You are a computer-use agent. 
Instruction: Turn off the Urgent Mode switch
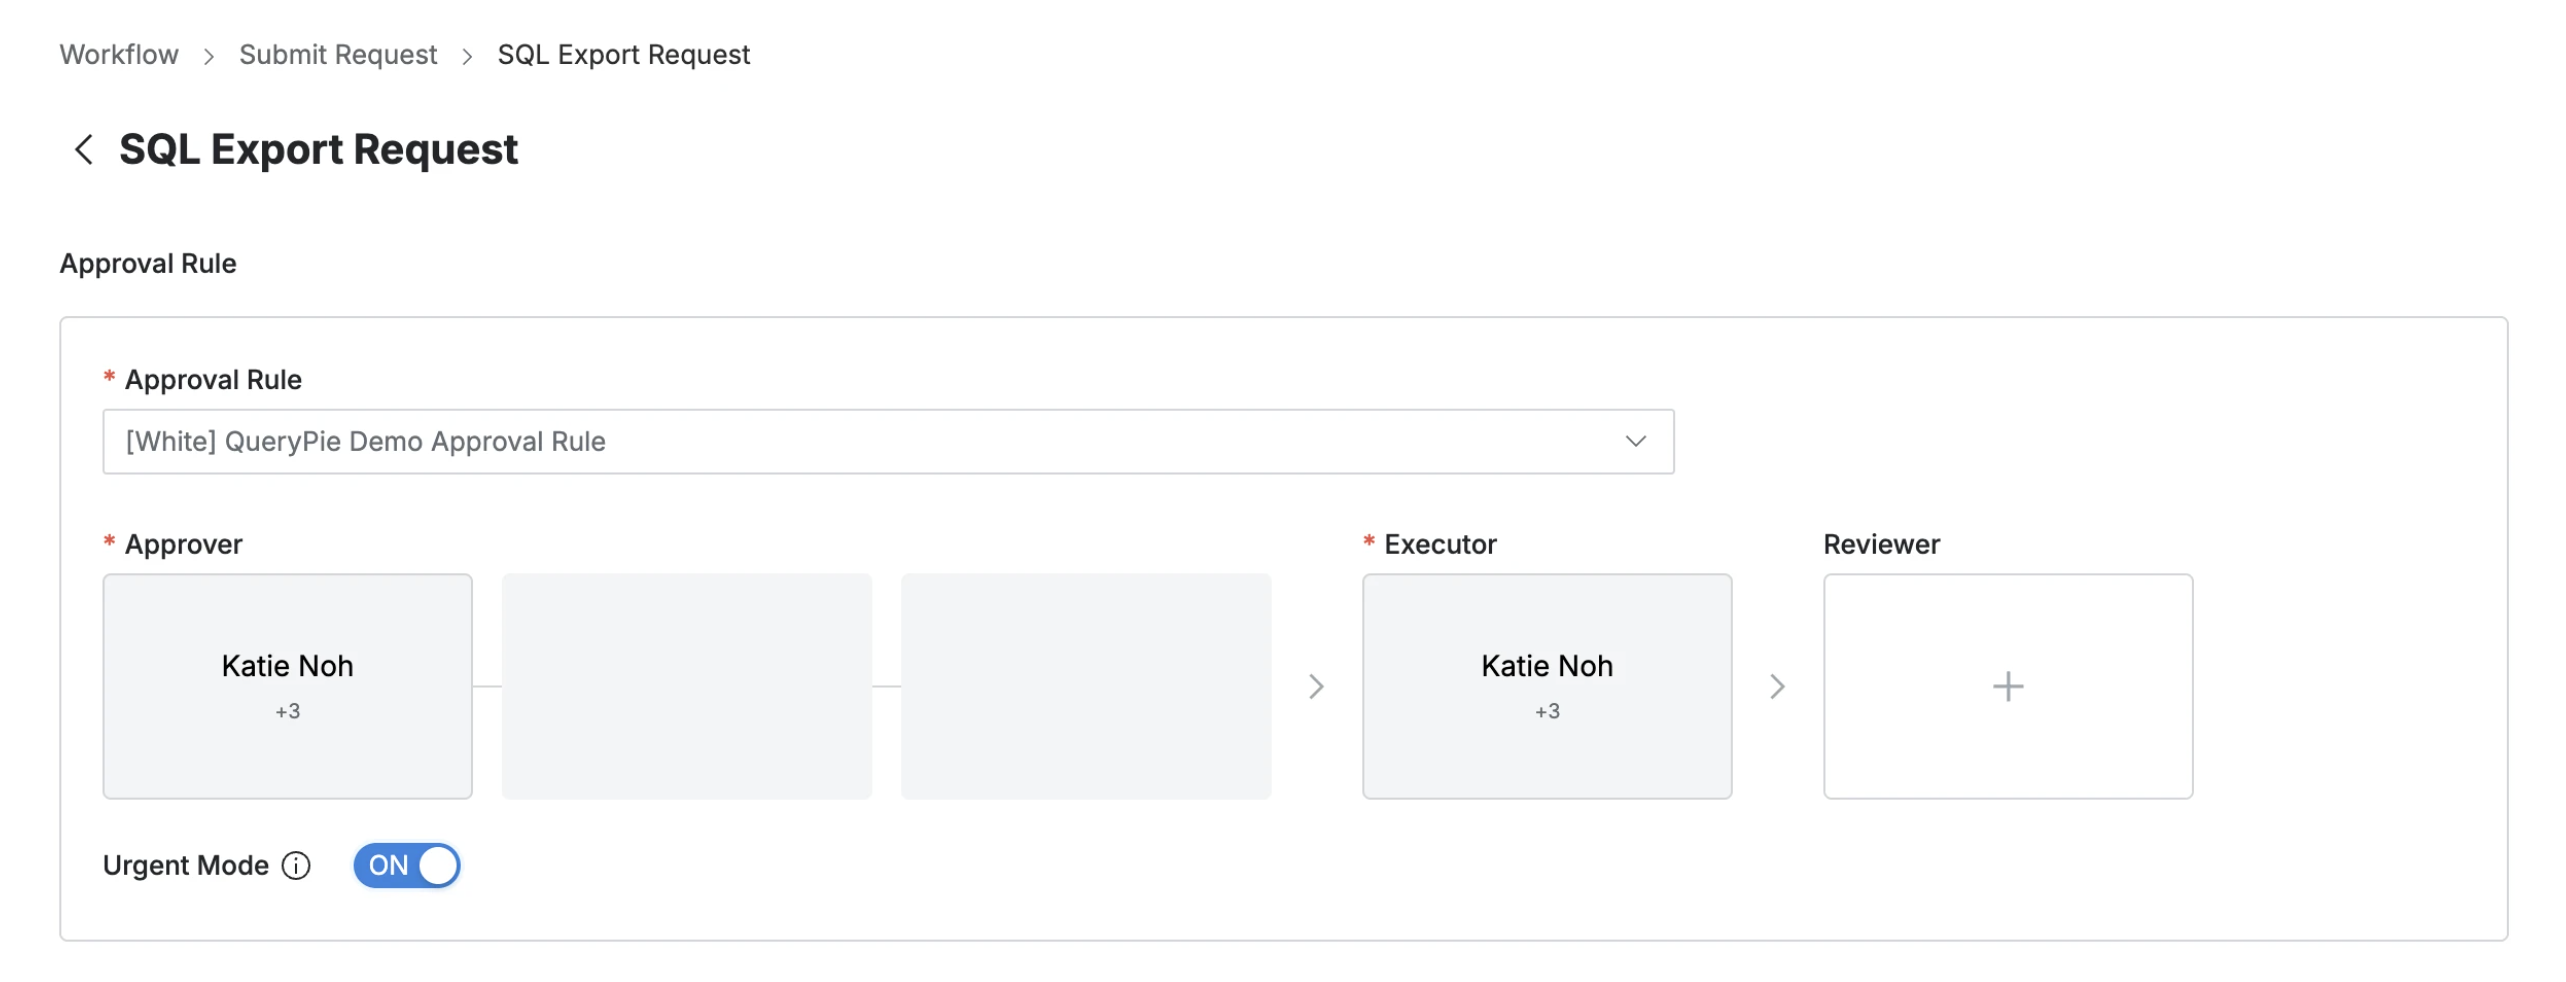pyautogui.click(x=407, y=865)
